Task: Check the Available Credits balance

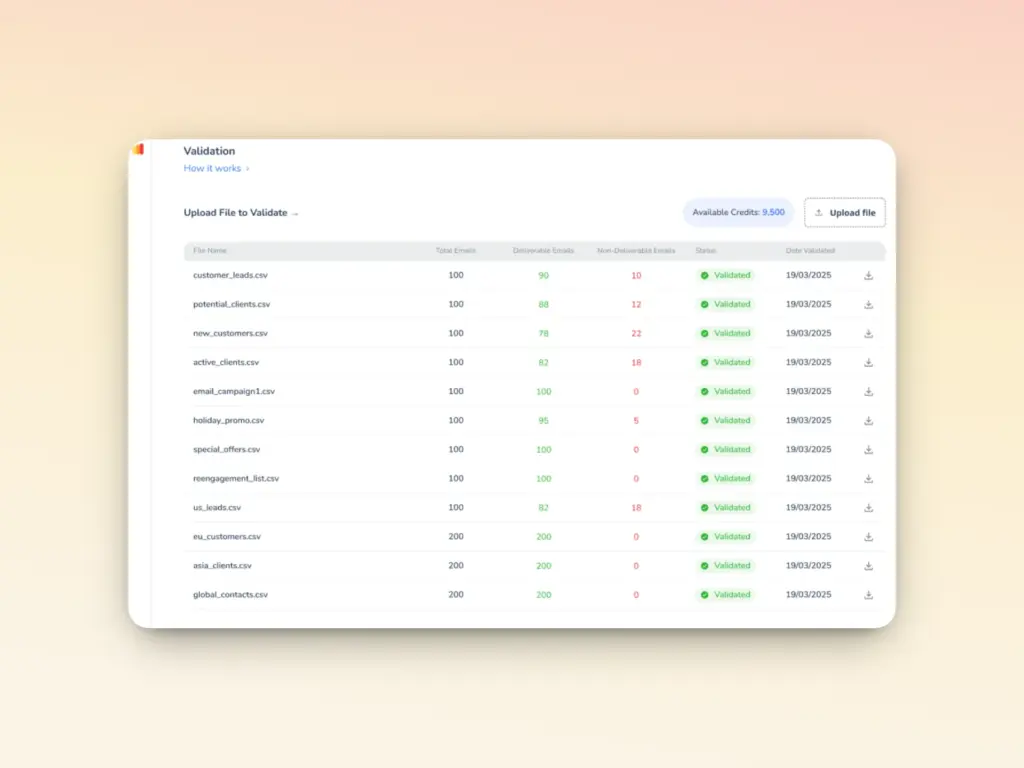Action: tap(738, 212)
